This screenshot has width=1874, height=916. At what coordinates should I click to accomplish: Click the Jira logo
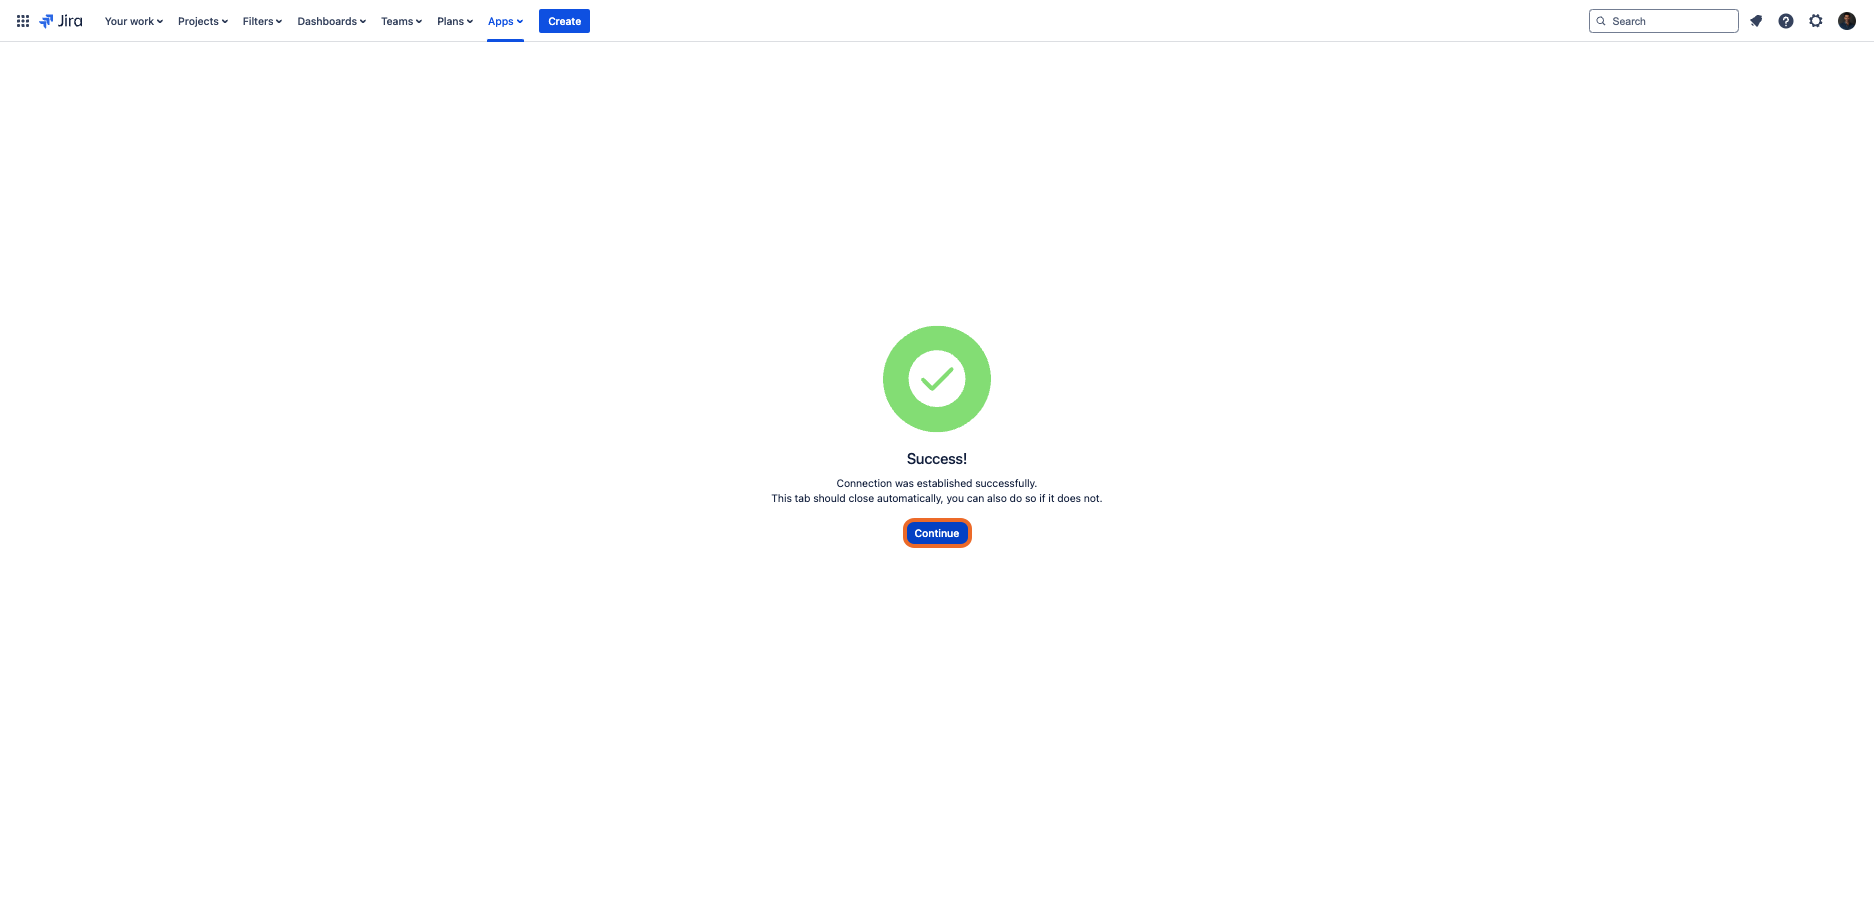click(x=61, y=21)
